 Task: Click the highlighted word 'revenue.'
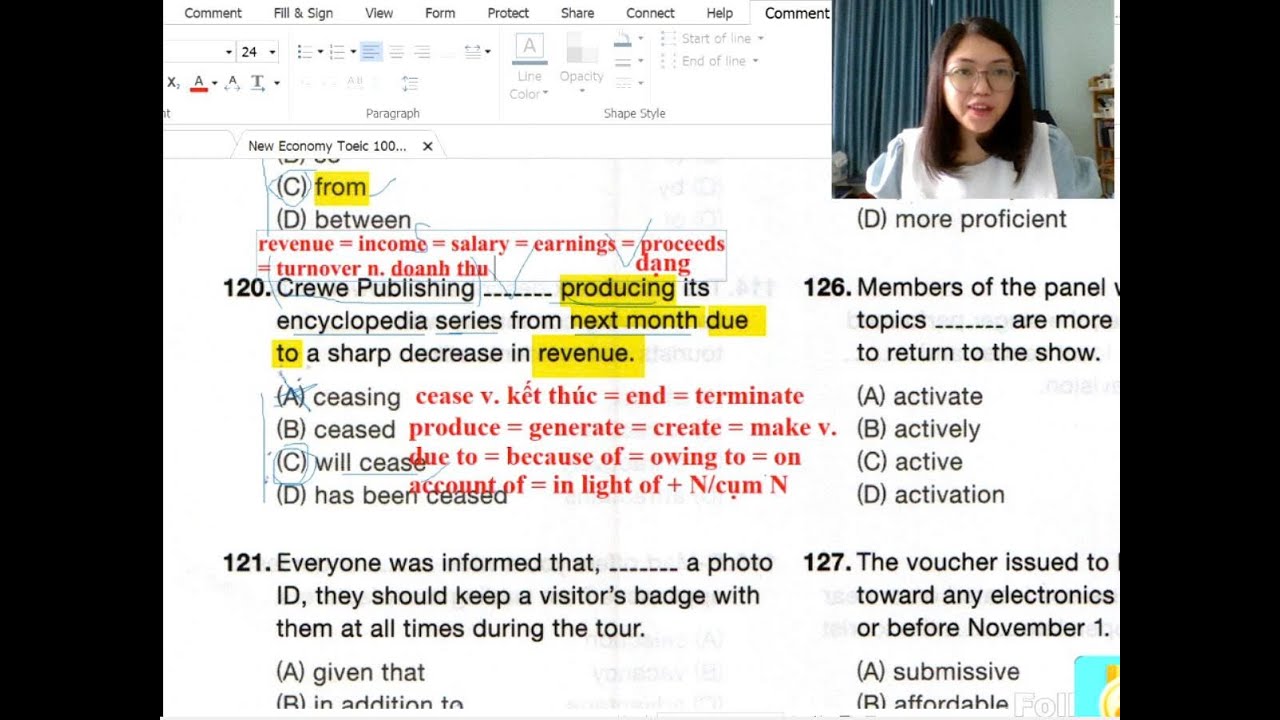pos(586,353)
